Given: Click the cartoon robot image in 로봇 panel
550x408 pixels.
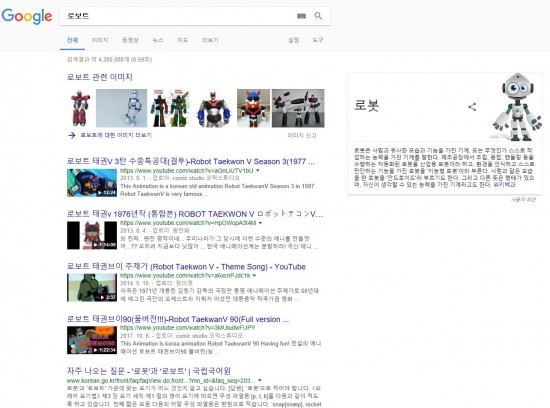Looking at the screenshot, I should point(516,107).
